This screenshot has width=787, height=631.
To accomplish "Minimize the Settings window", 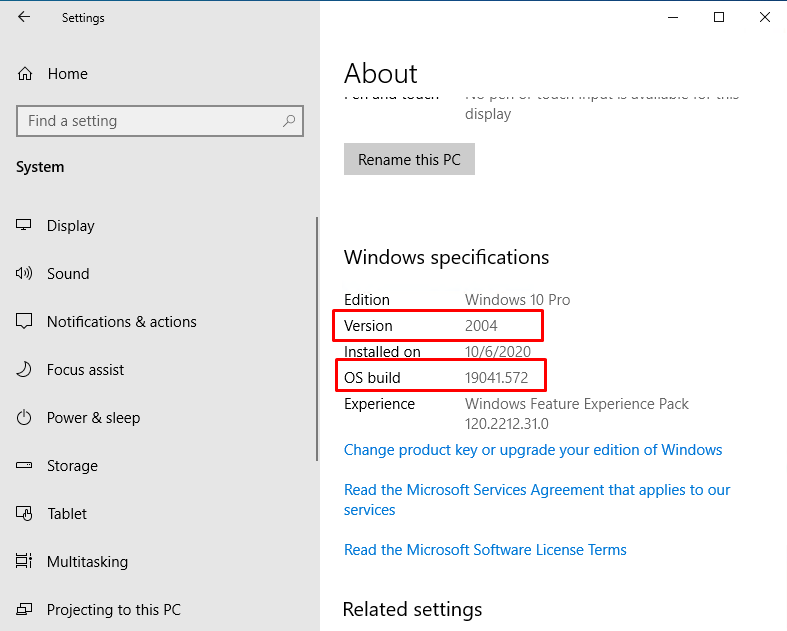I will (673, 17).
